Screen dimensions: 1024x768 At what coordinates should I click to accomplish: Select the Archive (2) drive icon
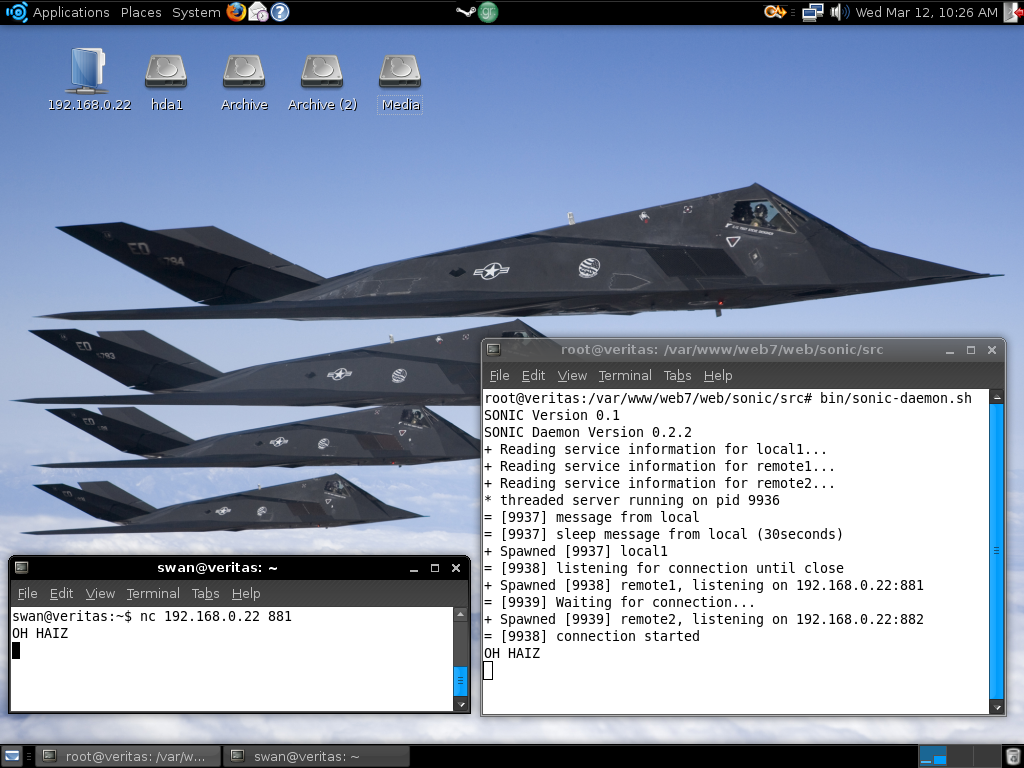323,82
